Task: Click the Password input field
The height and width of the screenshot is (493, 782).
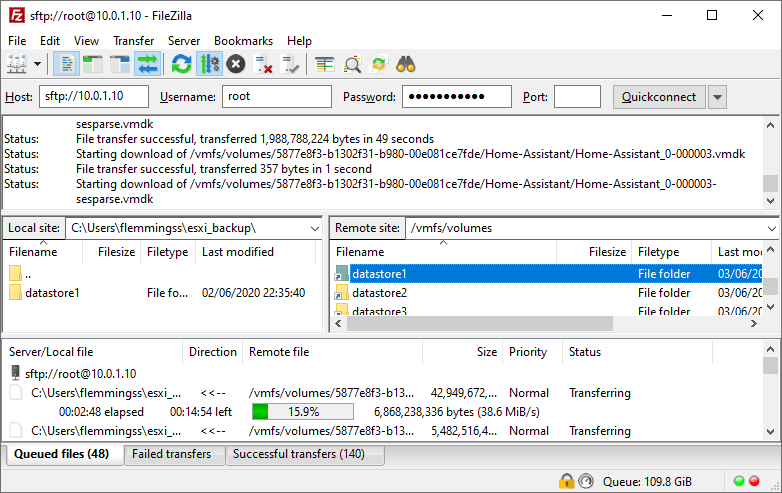Action: pyautogui.click(x=457, y=96)
